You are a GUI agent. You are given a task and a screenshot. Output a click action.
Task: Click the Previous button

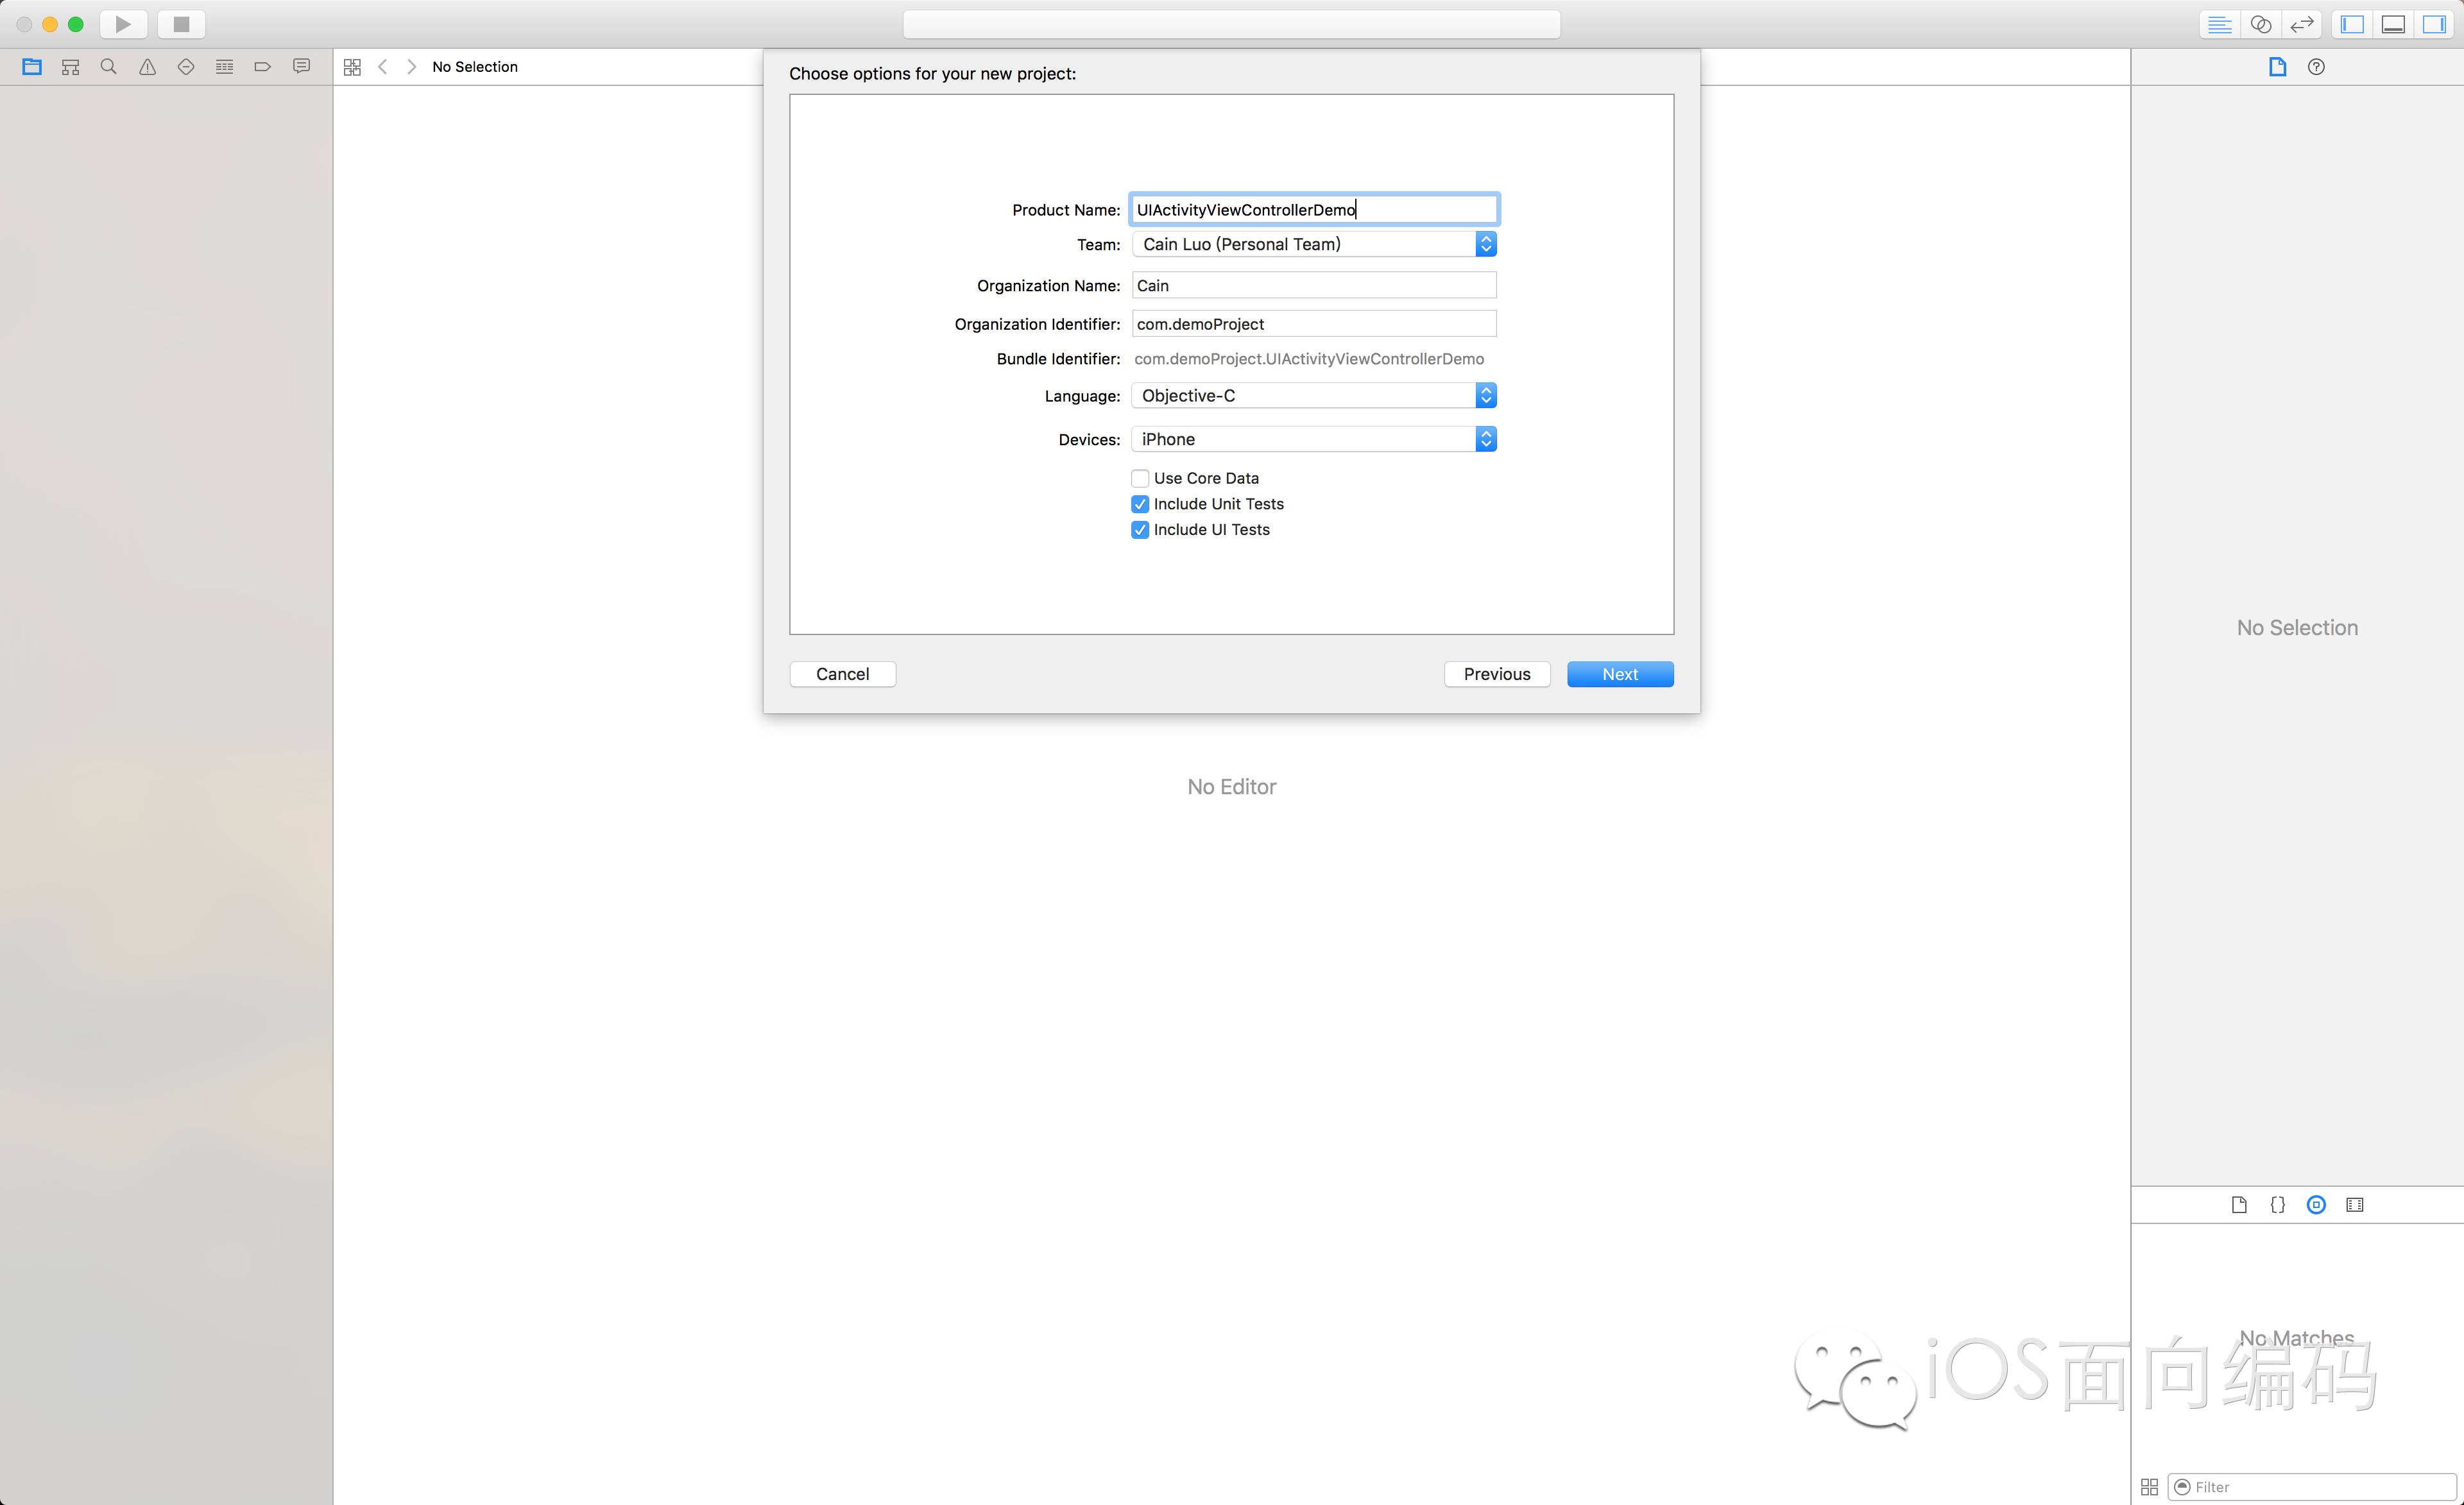pos(1496,674)
